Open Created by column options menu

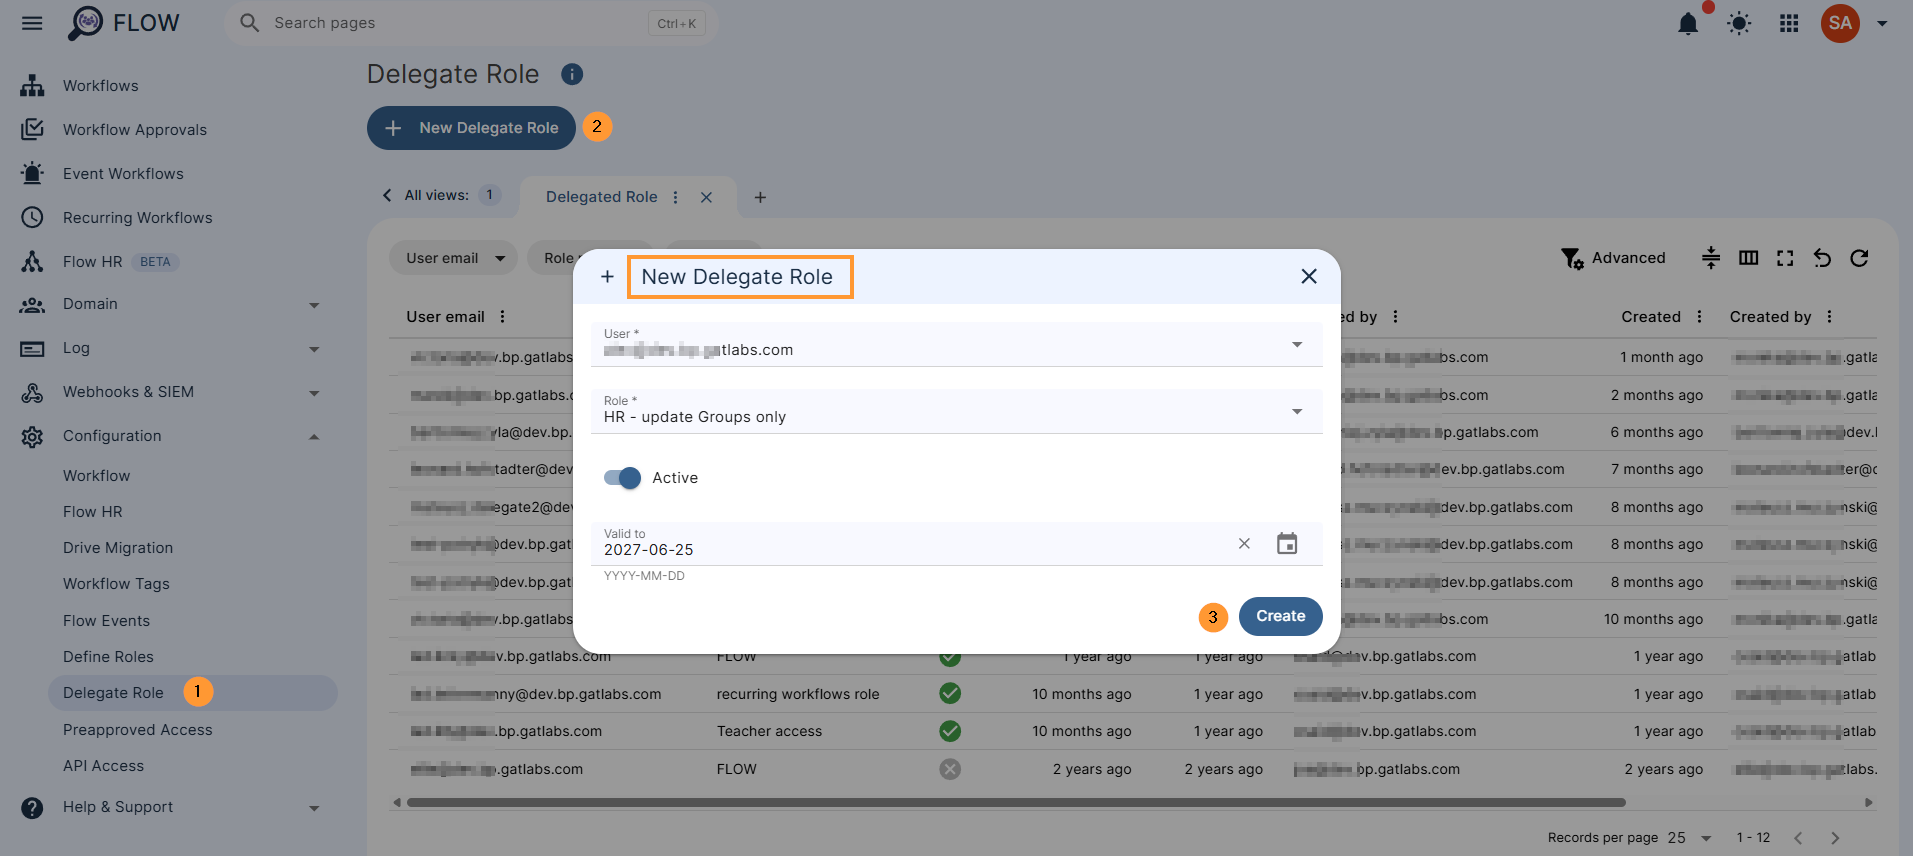point(1829,317)
